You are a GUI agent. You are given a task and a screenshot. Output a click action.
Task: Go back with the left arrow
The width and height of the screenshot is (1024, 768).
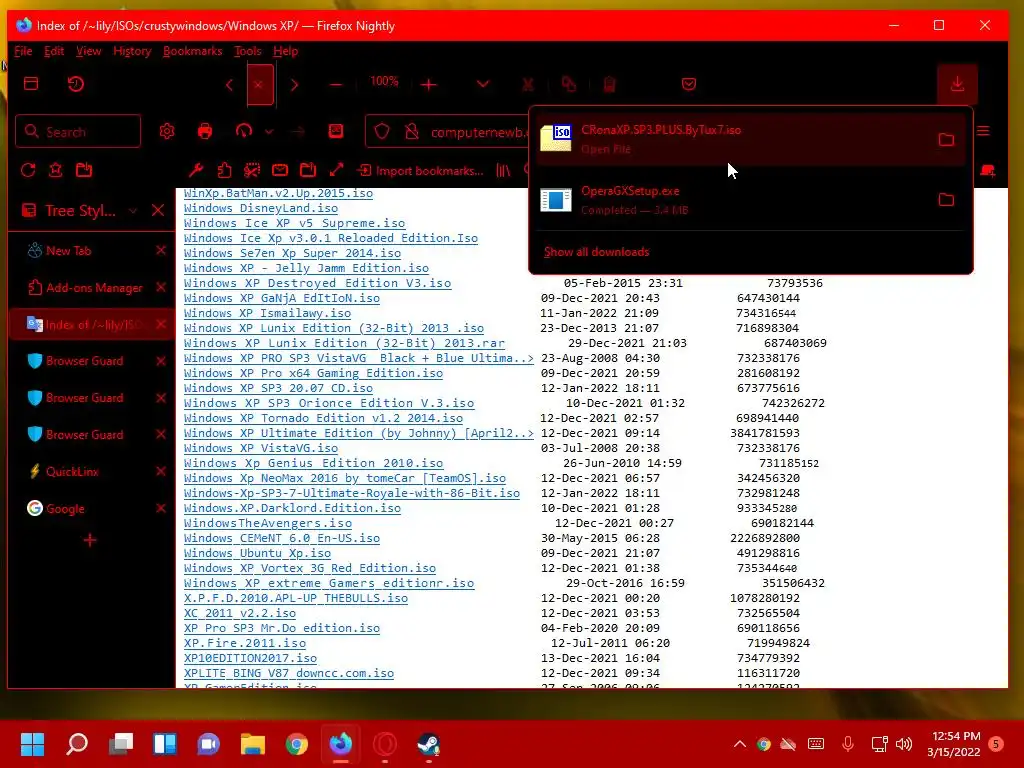(229, 85)
